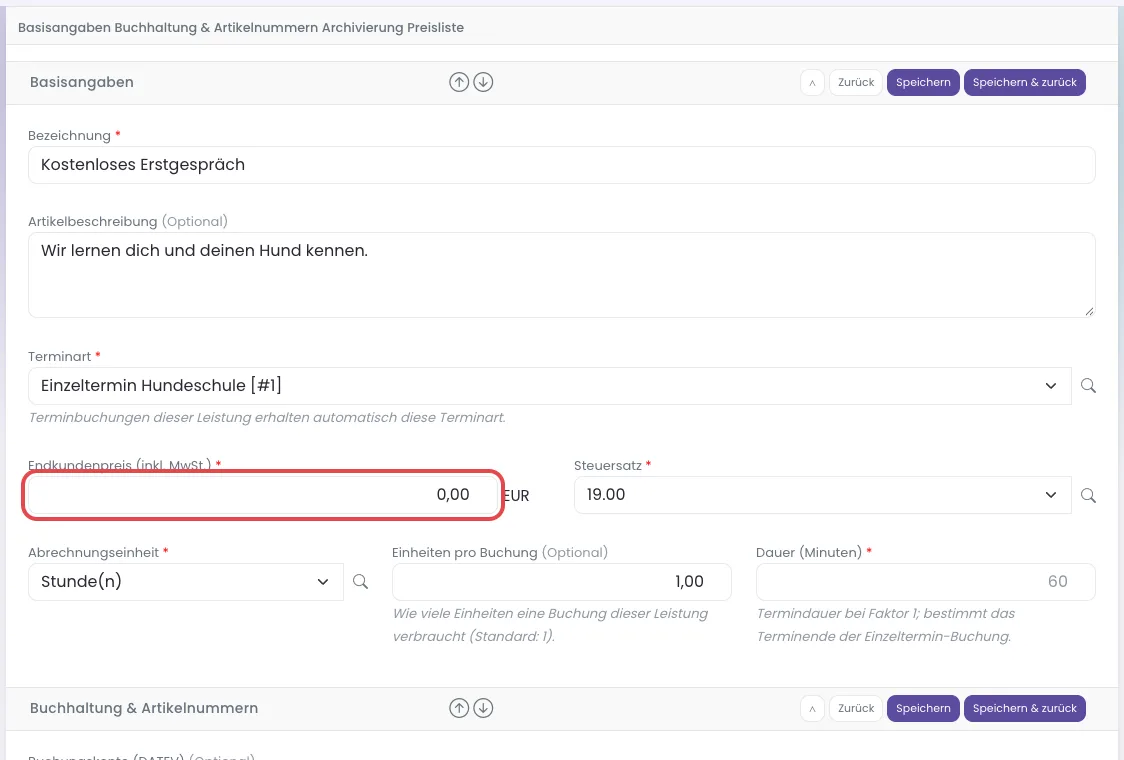Collapse the Buchhaltung & Artikelnummern section
Screen dimensions: 1124x760
[812, 708]
